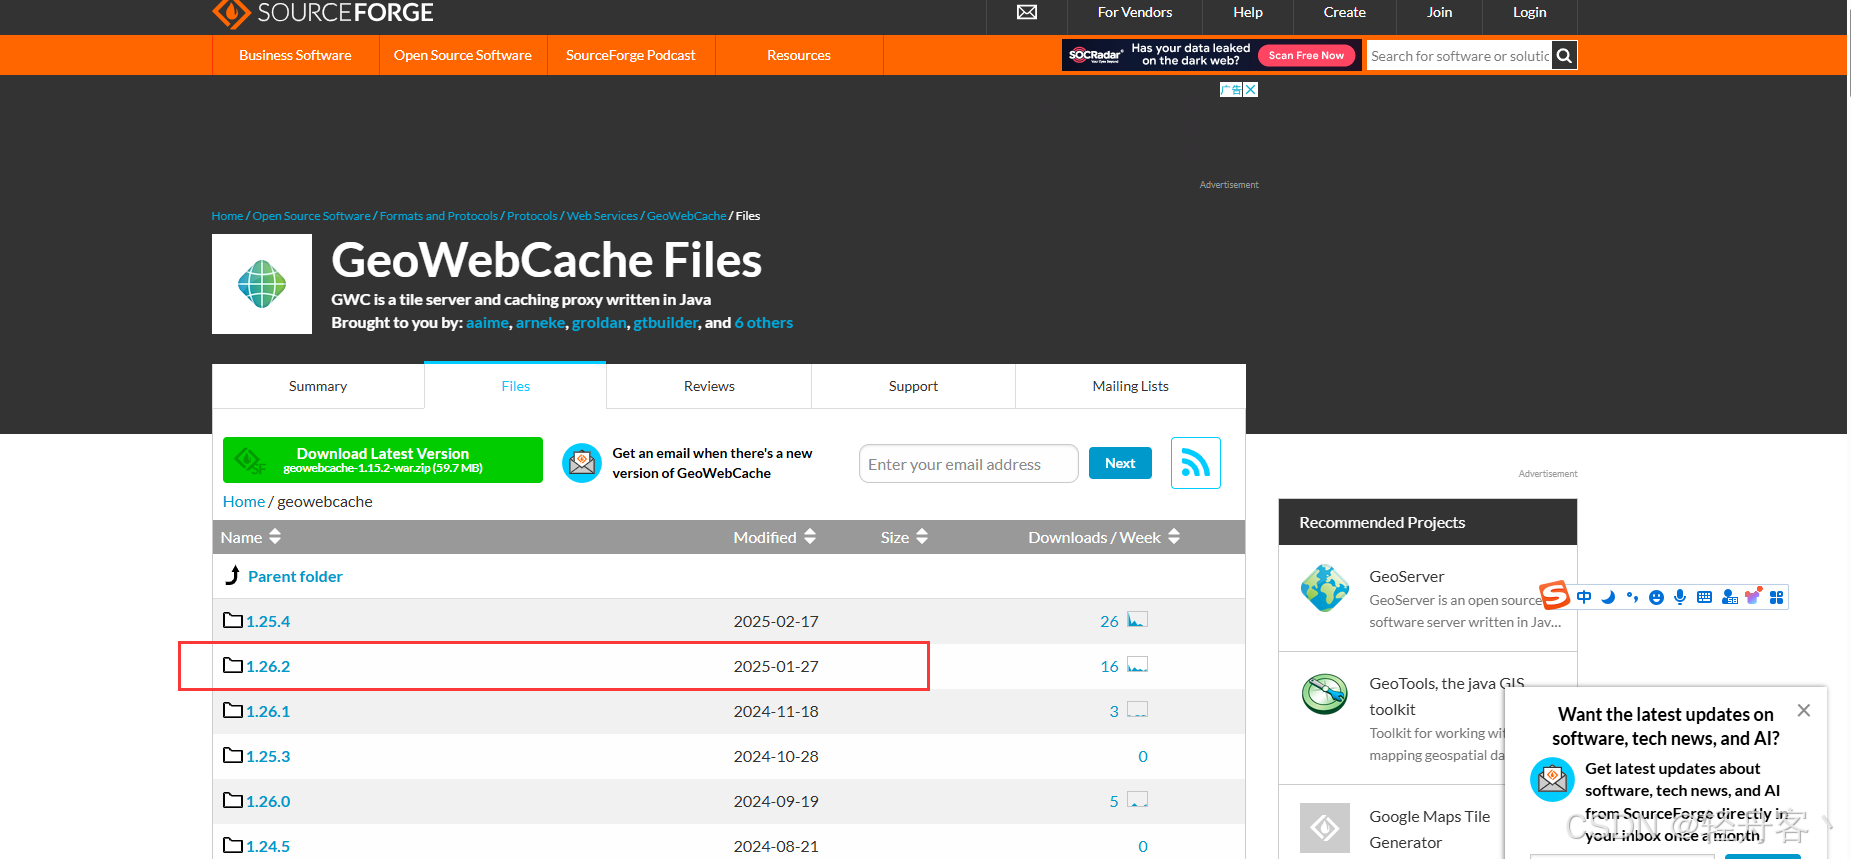
Task: Click the Join link
Action: [x=1439, y=12]
